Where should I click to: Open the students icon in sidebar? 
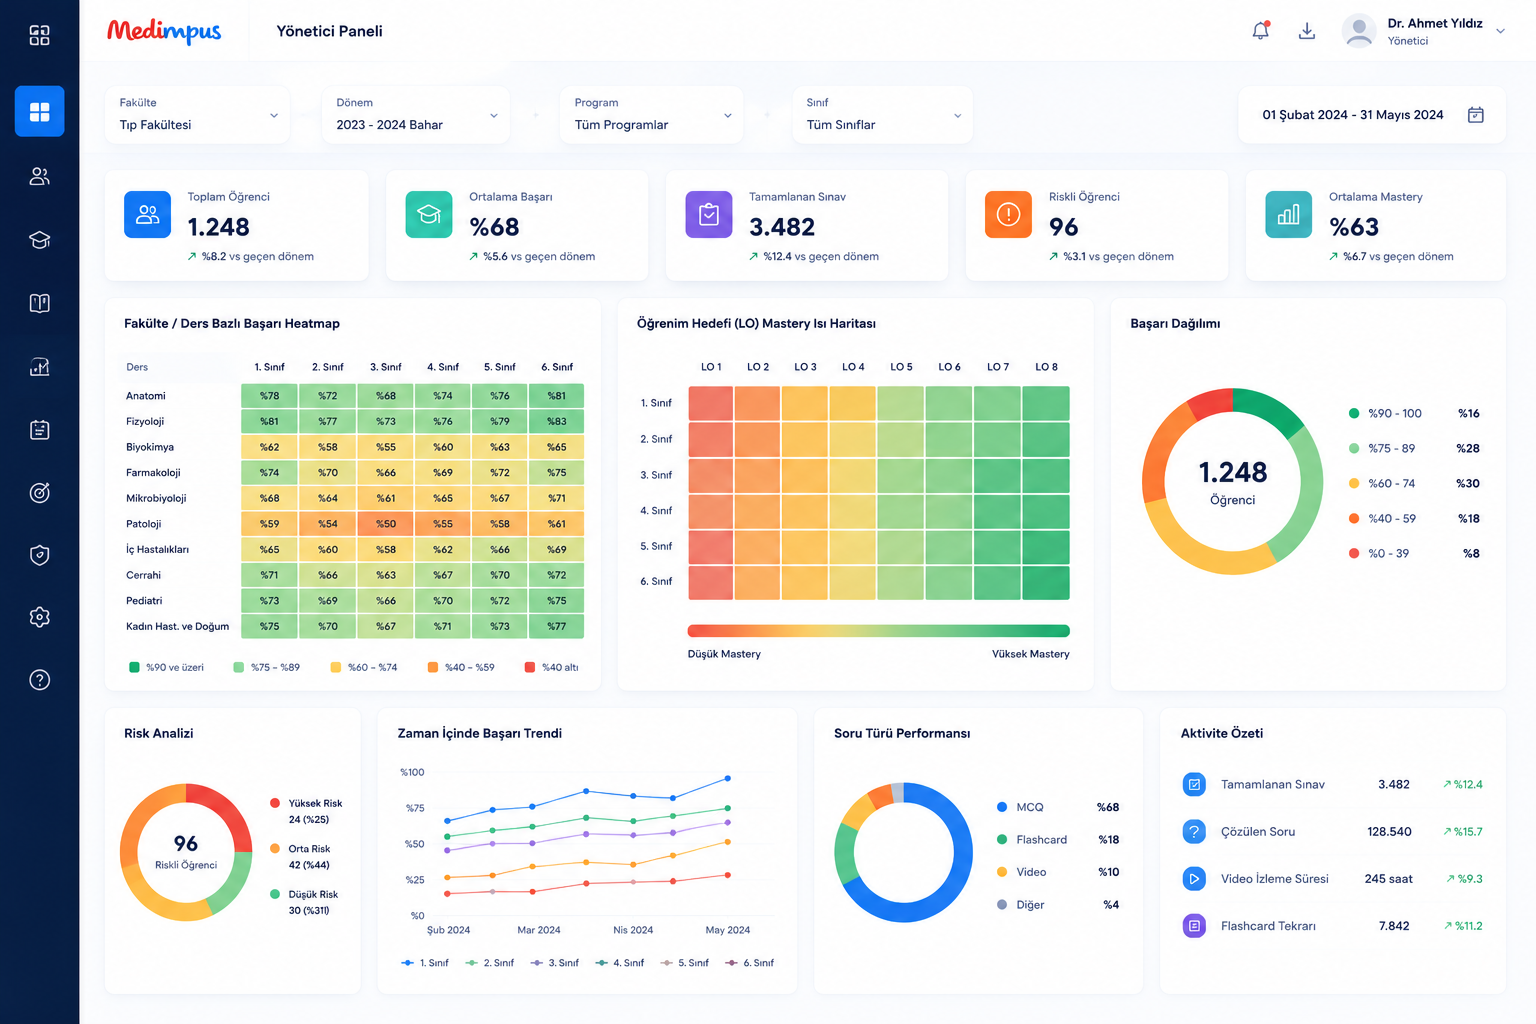39,176
